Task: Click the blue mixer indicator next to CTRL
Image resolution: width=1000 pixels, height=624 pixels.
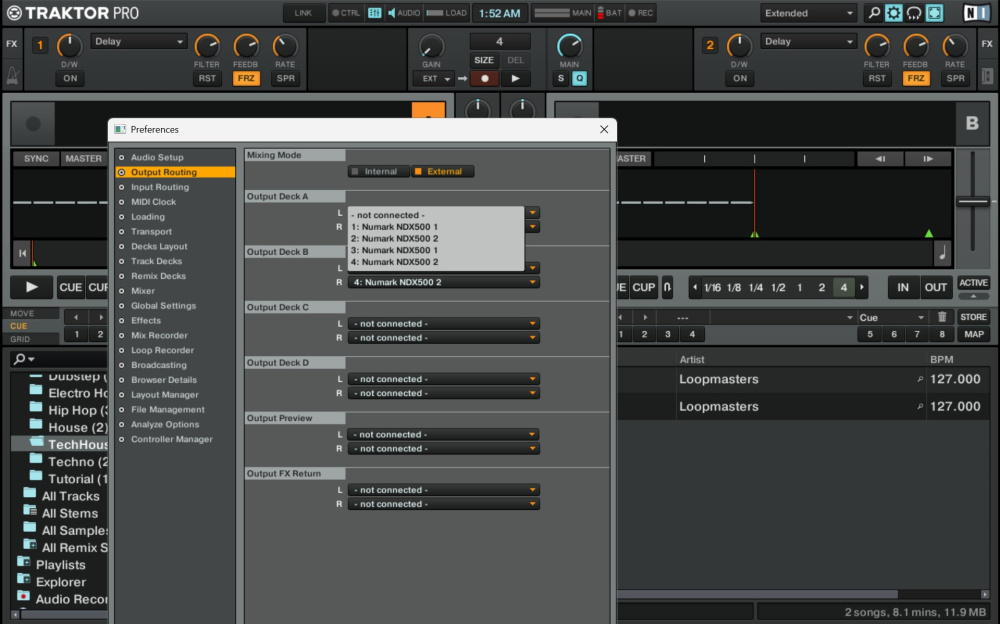Action: tap(374, 13)
